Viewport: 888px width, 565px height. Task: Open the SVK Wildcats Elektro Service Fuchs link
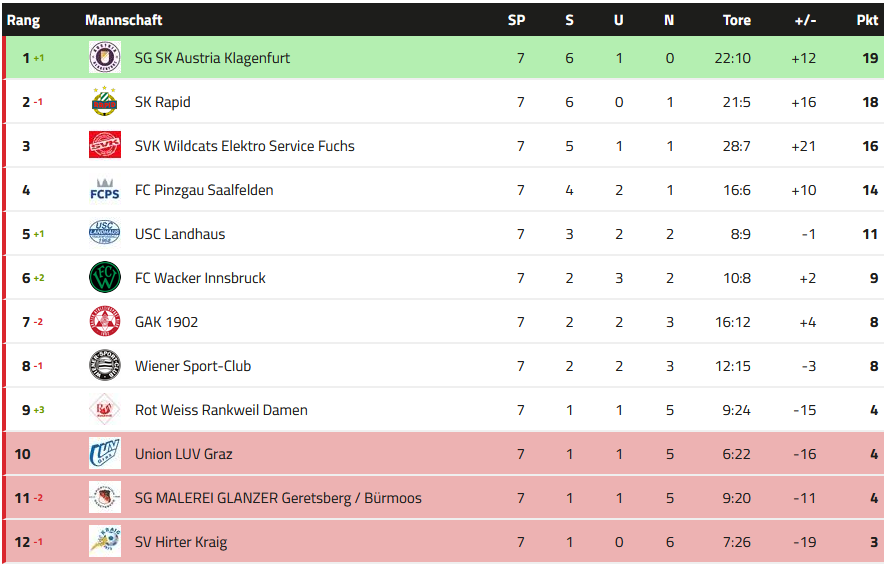click(244, 146)
